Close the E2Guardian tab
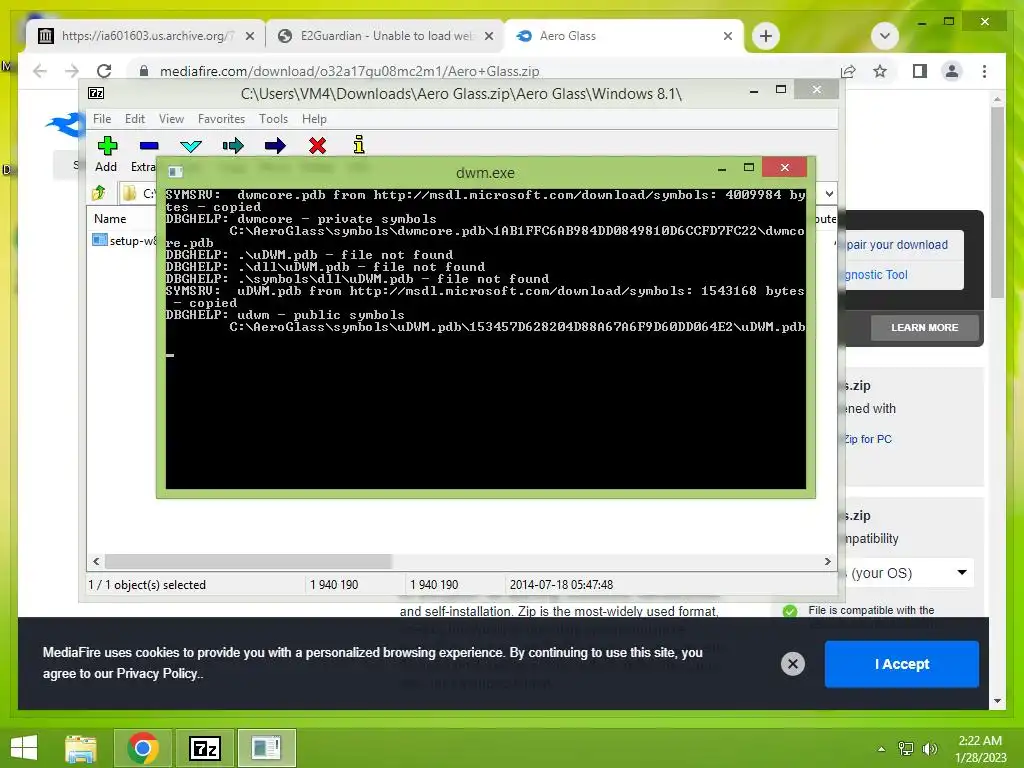 (488, 36)
